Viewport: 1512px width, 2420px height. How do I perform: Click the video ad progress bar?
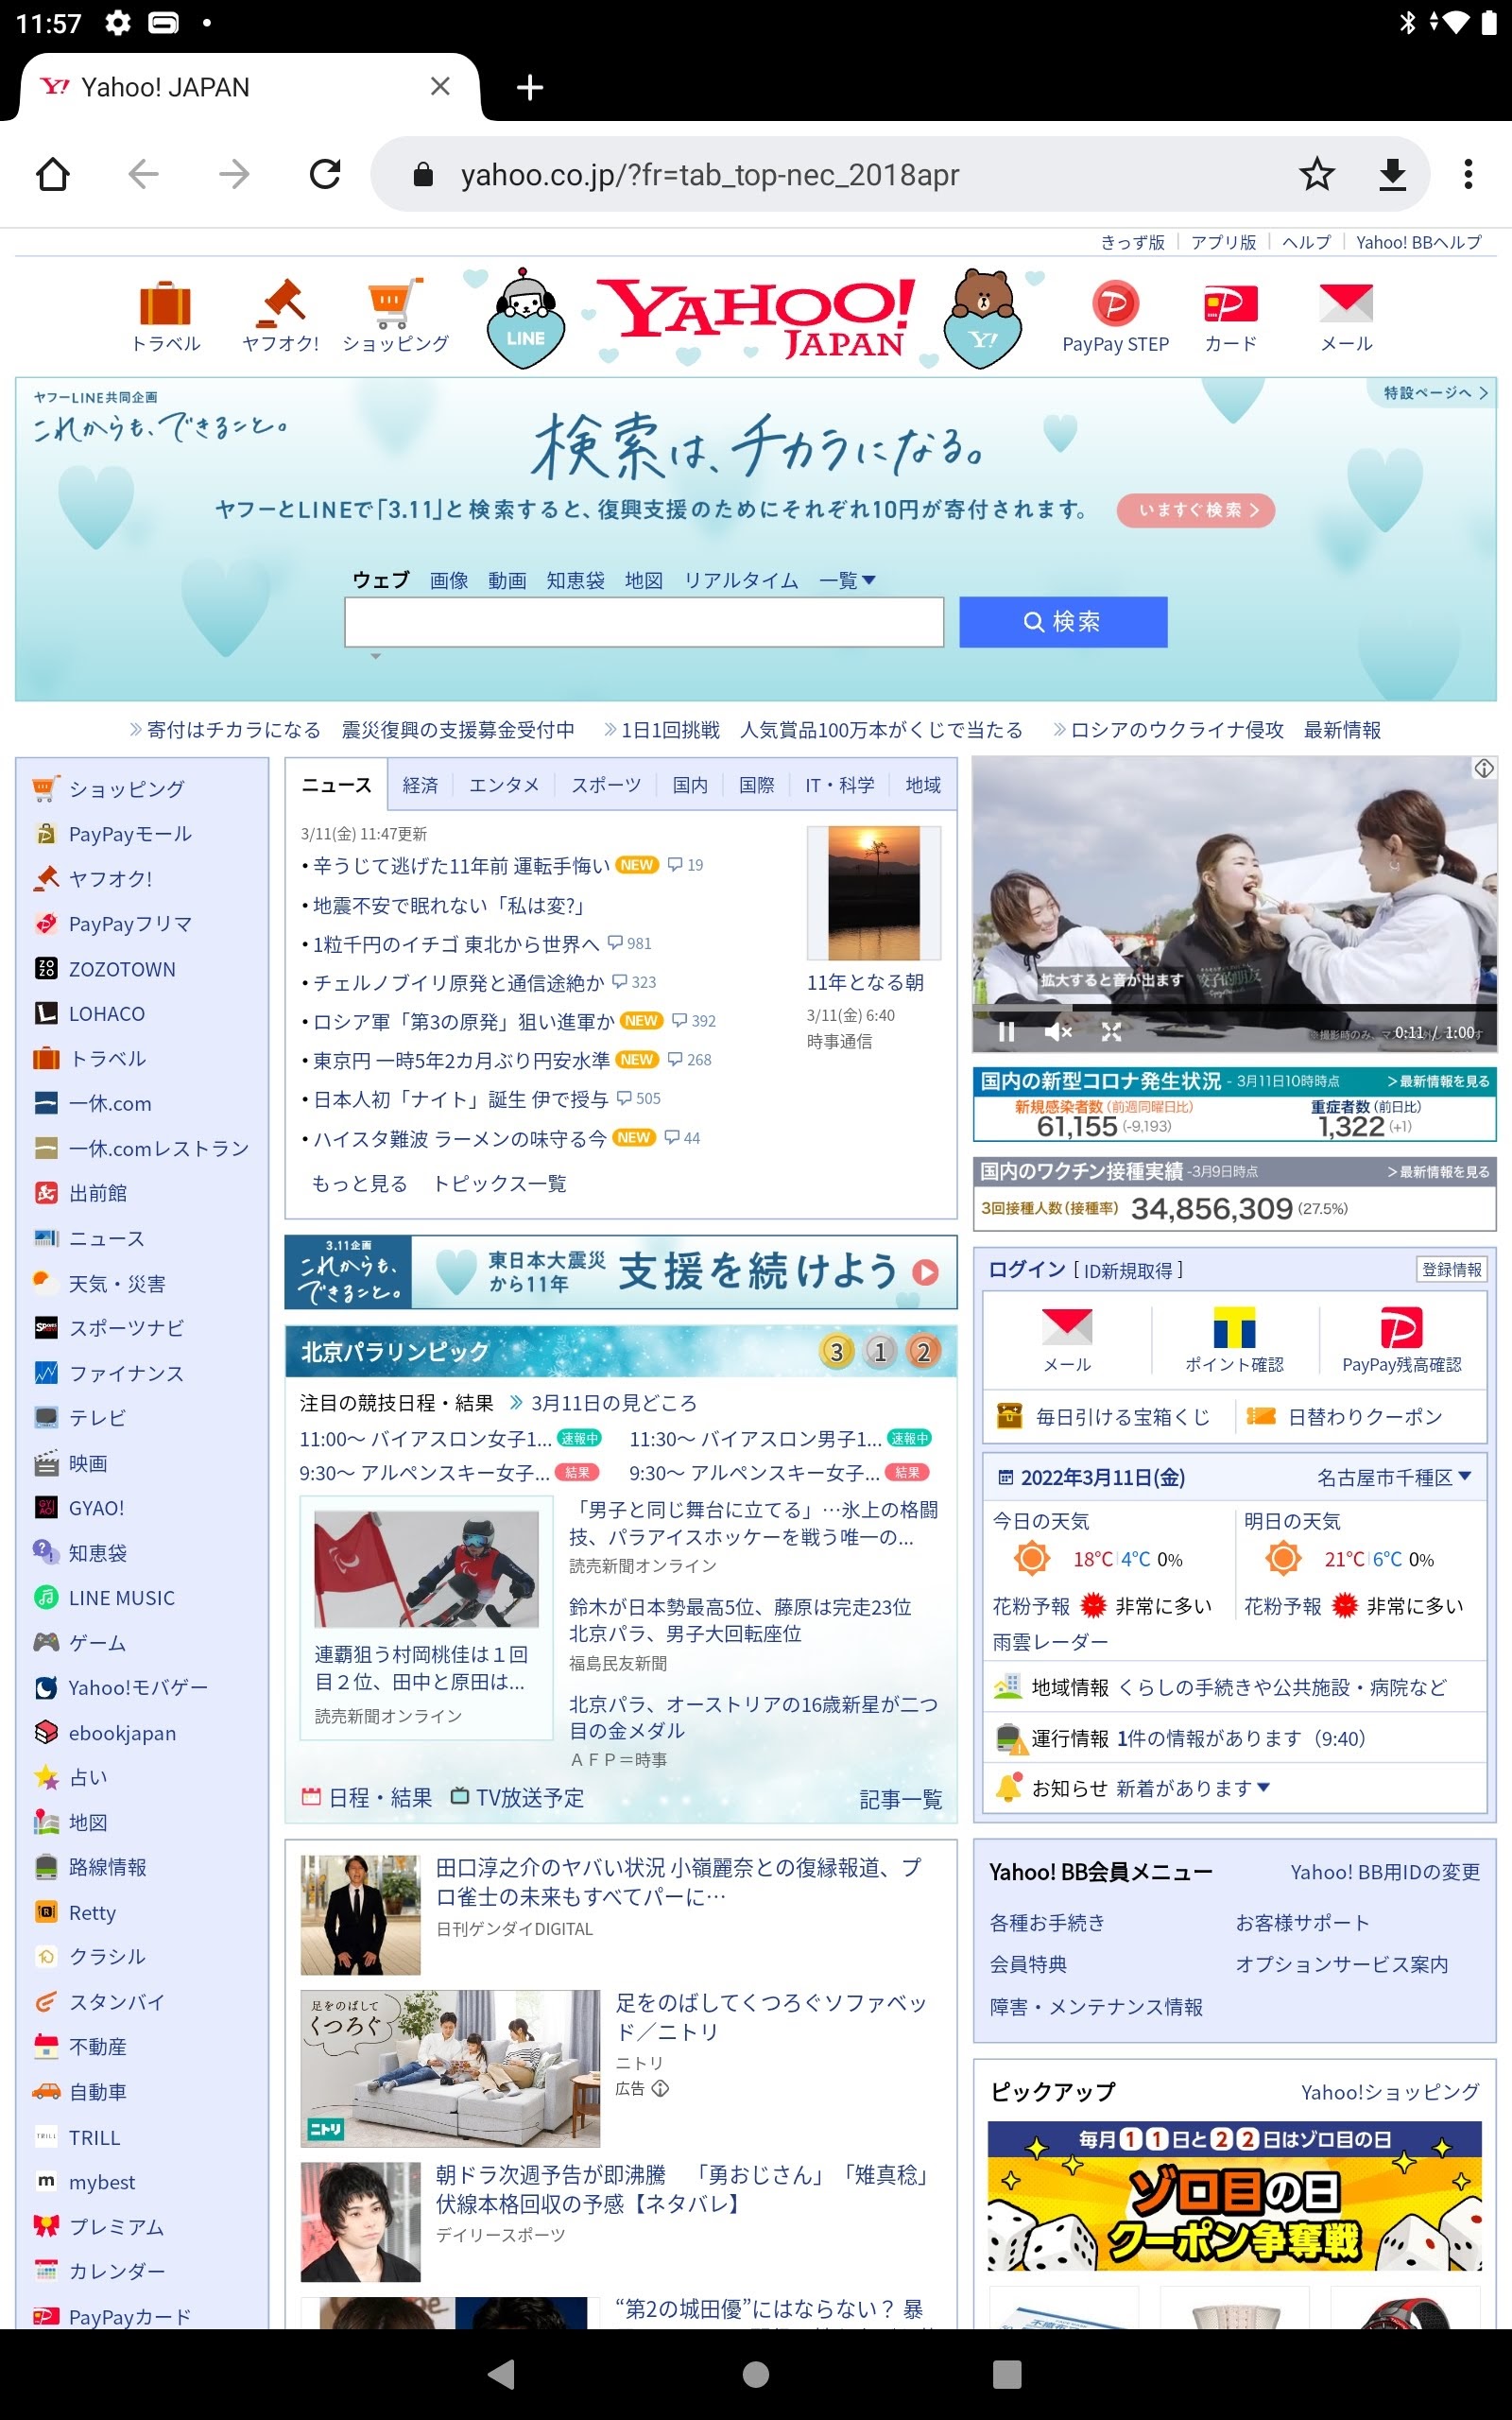click(x=1234, y=1007)
